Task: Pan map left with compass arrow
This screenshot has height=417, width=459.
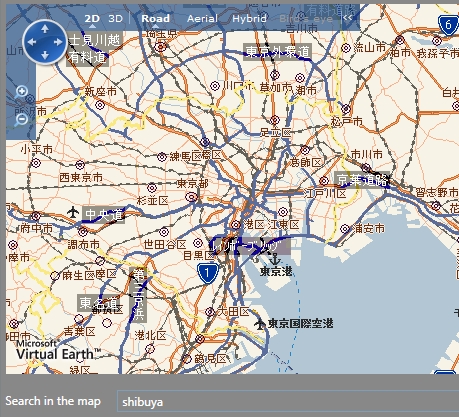Action: click(32, 42)
